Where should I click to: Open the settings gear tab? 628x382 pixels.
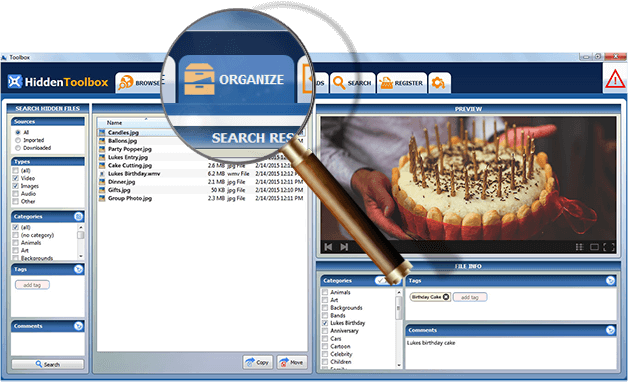tap(439, 83)
